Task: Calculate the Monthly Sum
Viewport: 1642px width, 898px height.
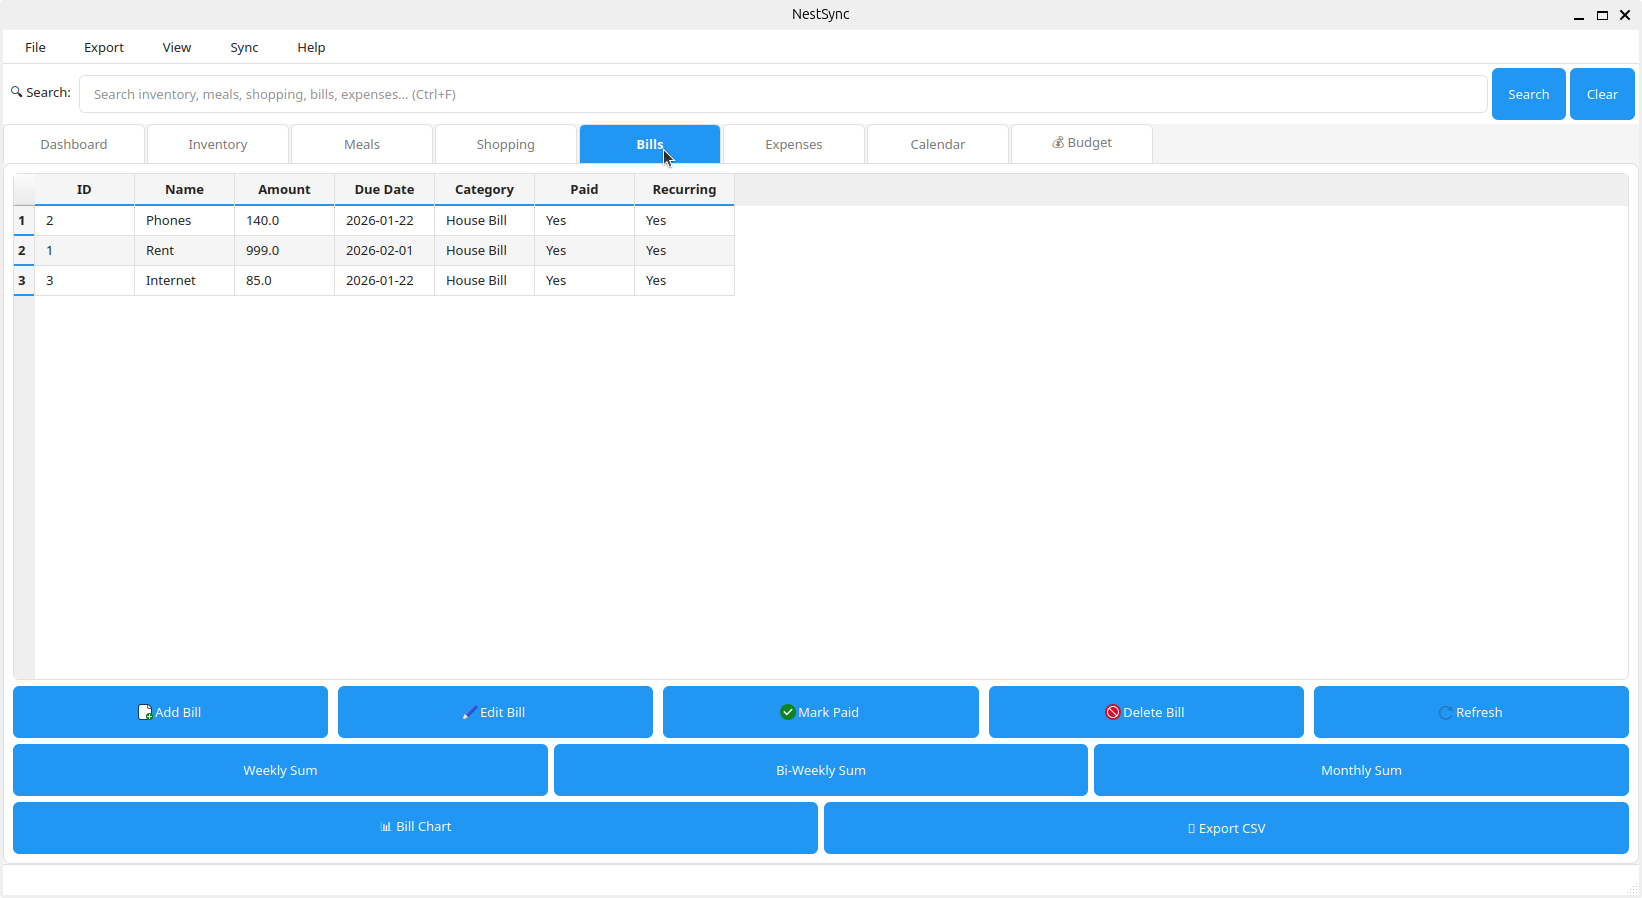Action: [x=1361, y=770]
